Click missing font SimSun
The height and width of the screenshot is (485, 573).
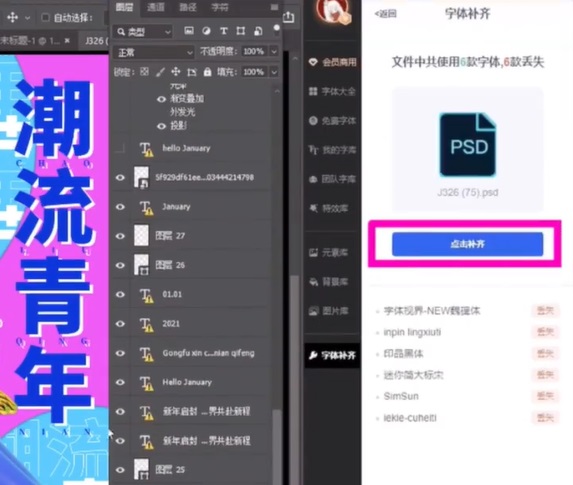pos(401,396)
